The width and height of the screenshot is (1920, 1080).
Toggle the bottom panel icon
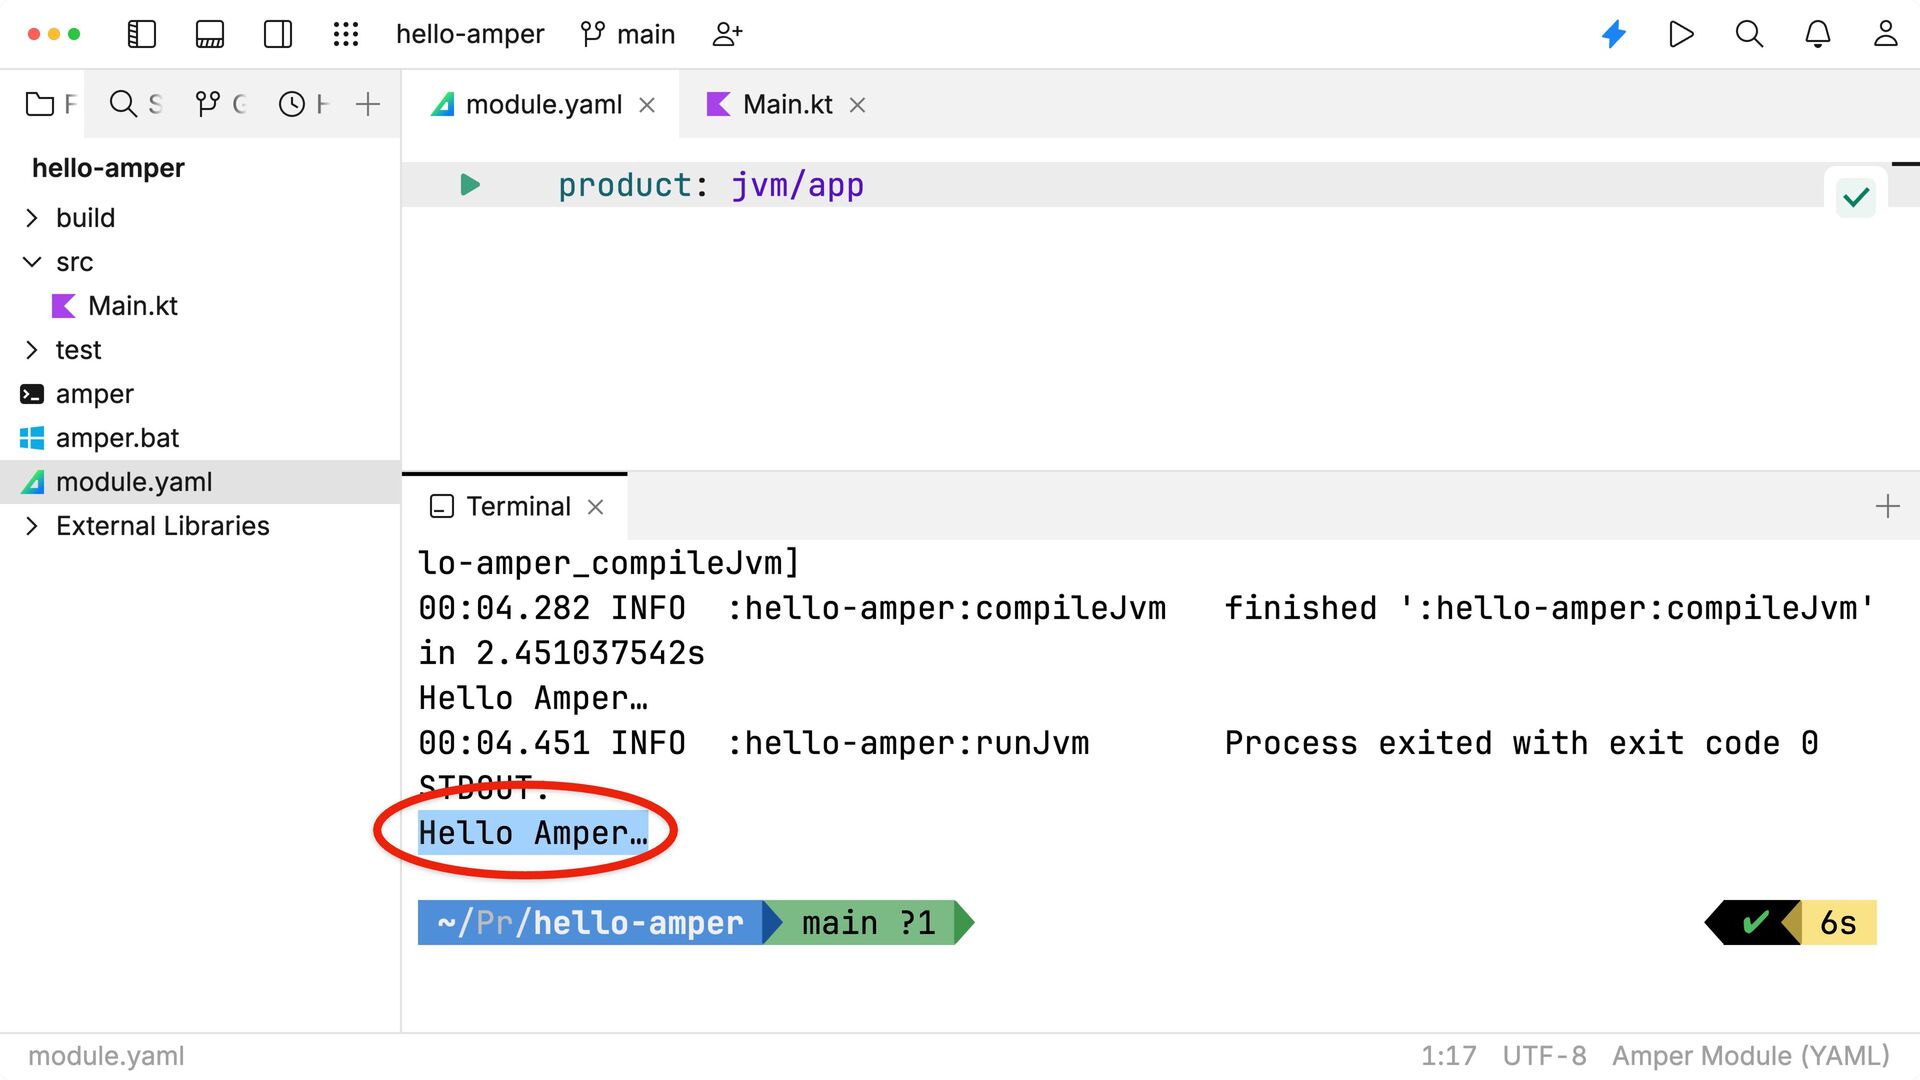click(210, 34)
